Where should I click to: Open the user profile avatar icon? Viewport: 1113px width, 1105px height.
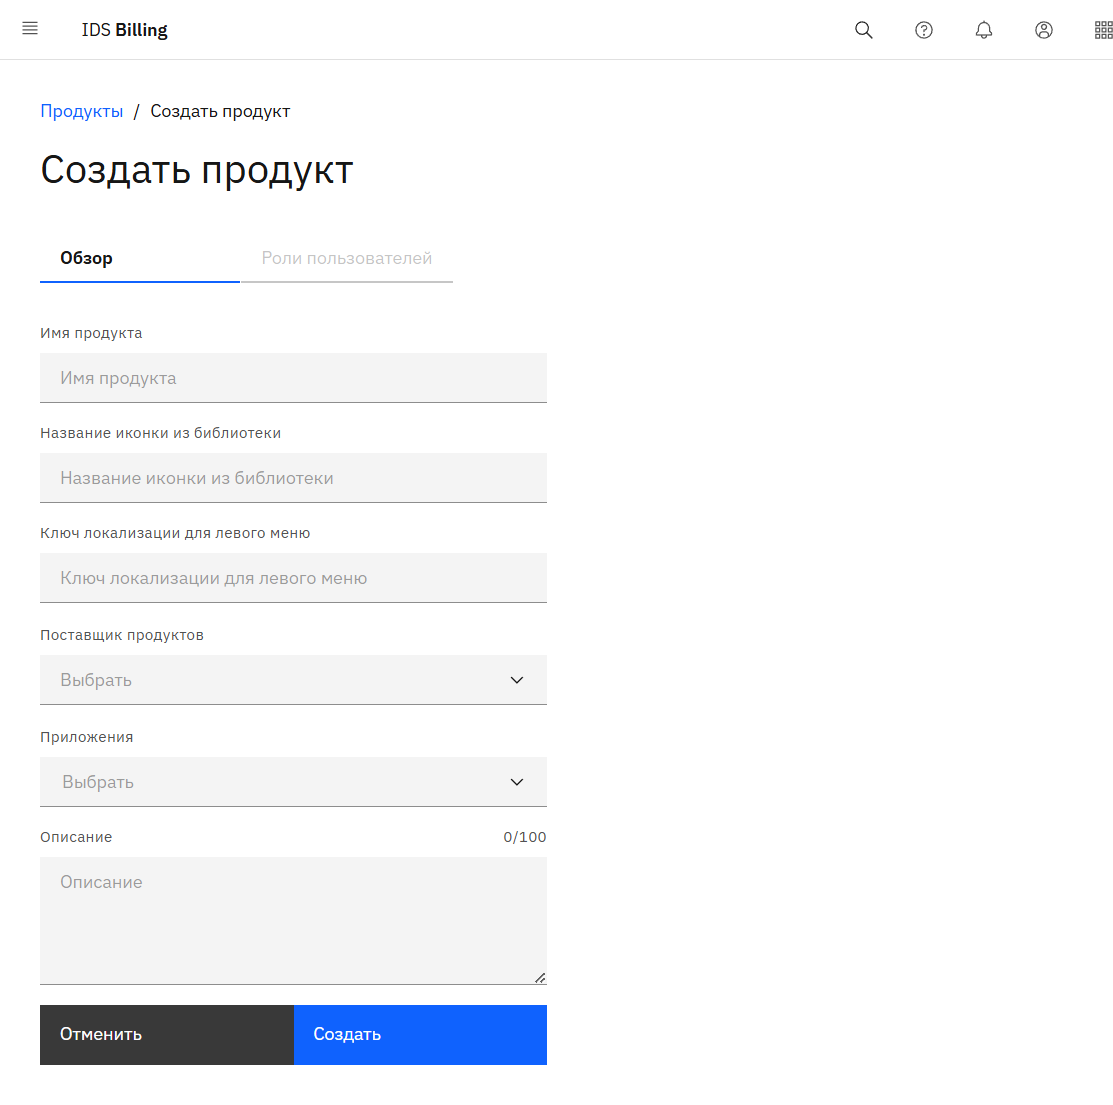(x=1044, y=30)
